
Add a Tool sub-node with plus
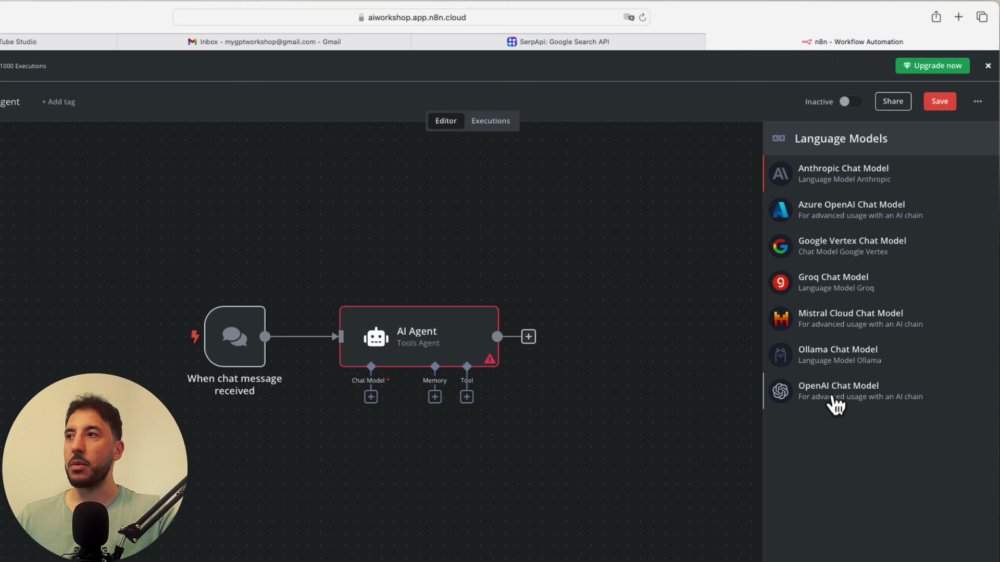tap(467, 397)
